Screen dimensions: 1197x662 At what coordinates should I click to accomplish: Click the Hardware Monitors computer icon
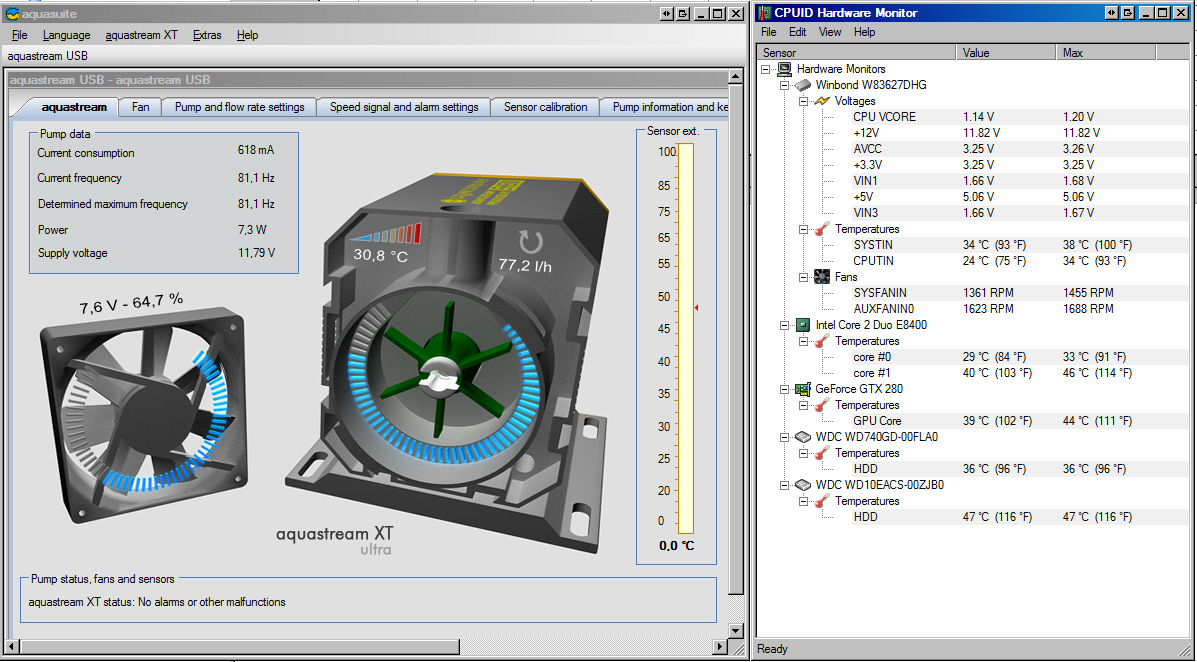(x=784, y=69)
